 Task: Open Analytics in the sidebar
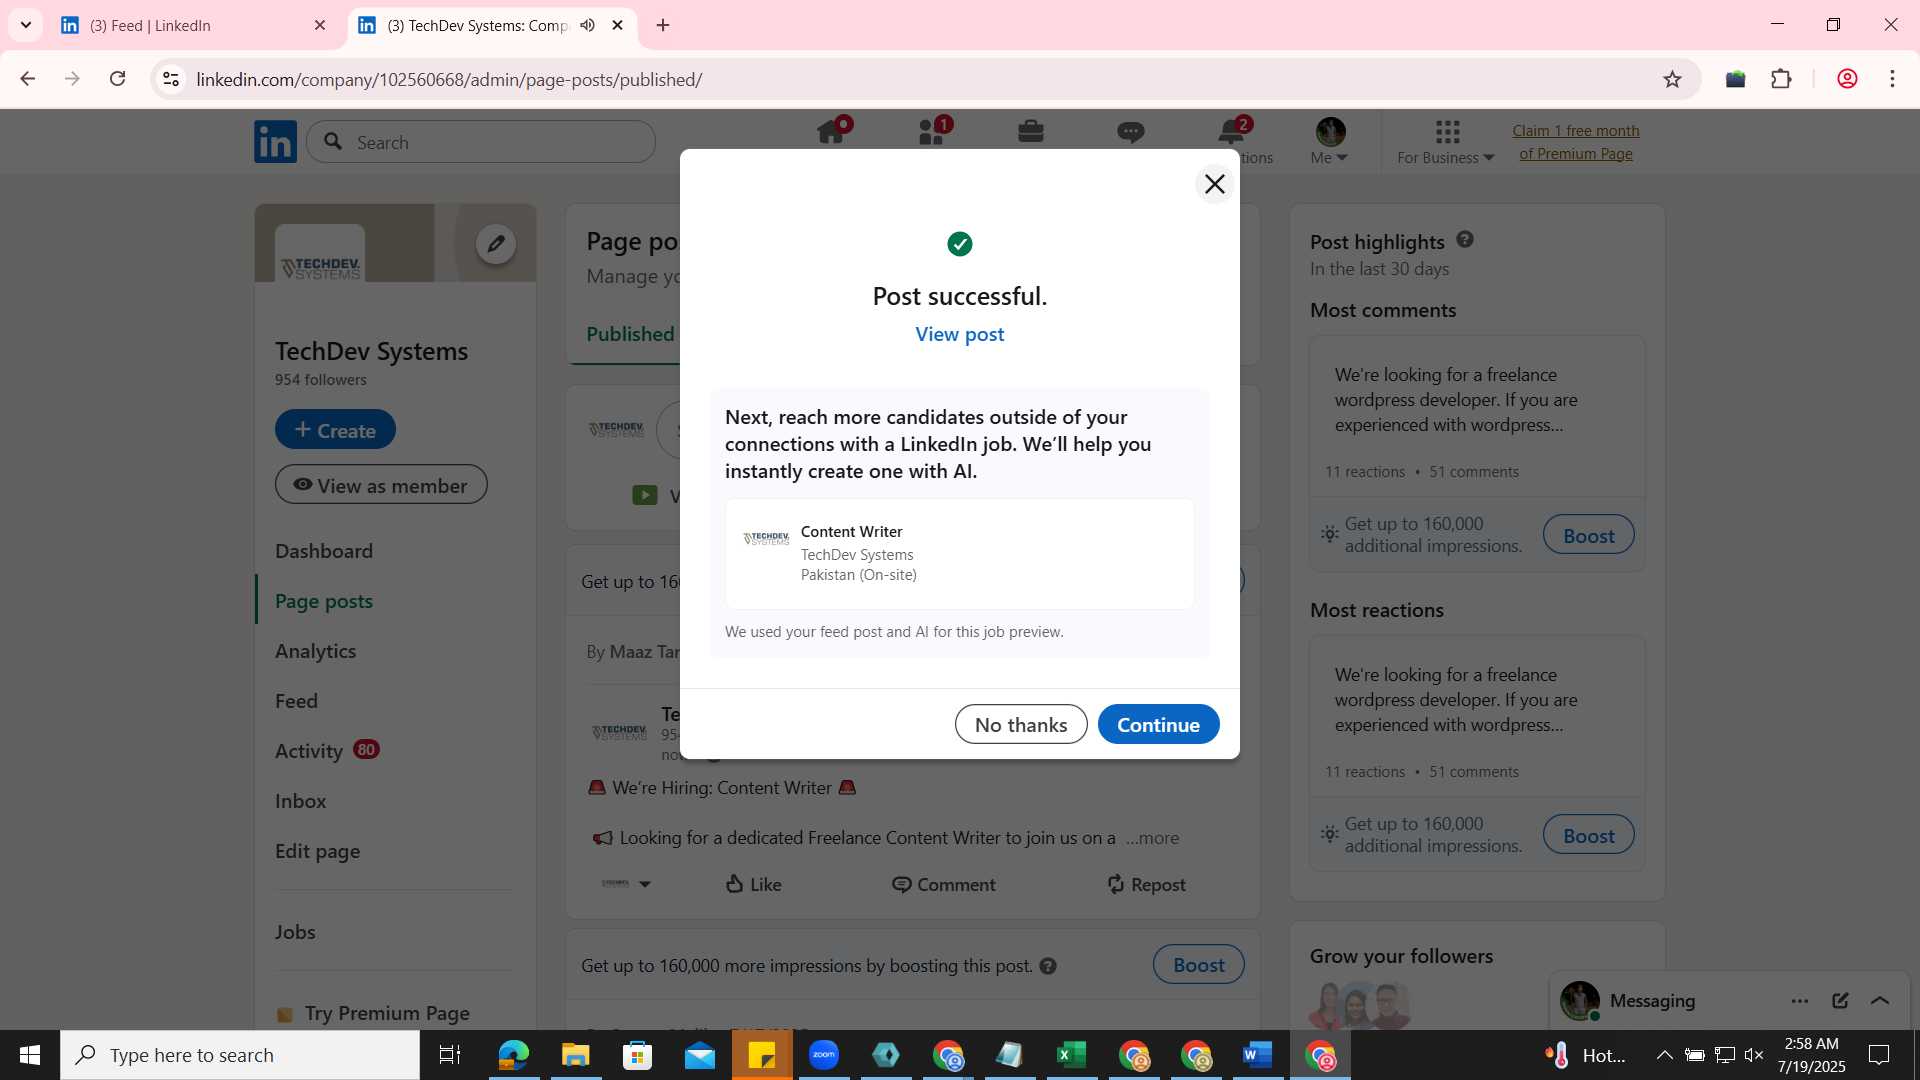click(x=316, y=651)
